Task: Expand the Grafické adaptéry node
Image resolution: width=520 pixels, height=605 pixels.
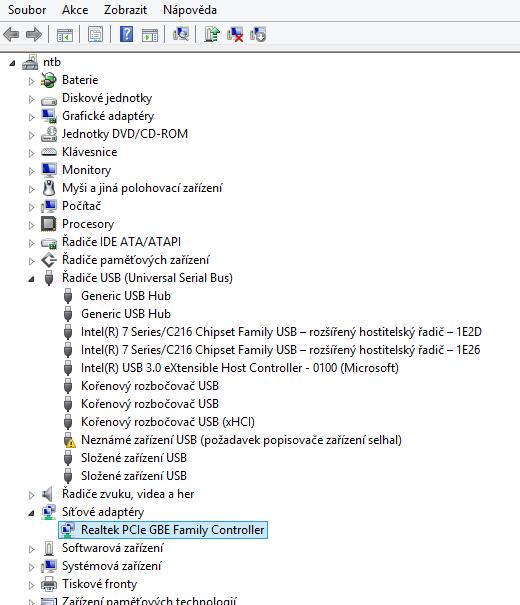Action: coord(31,117)
